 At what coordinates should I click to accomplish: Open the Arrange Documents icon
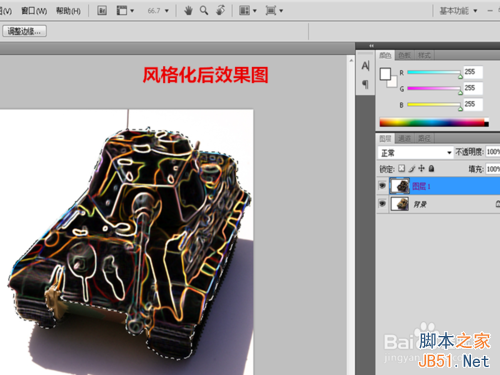pyautogui.click(x=244, y=11)
